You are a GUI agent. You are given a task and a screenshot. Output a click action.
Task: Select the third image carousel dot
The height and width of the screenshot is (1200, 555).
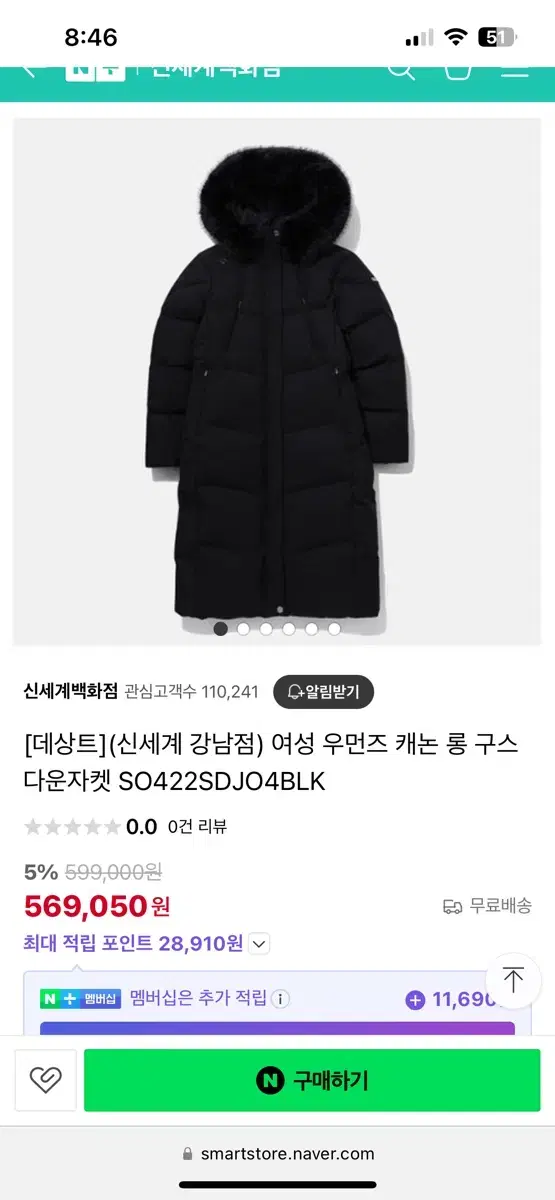pos(266,629)
